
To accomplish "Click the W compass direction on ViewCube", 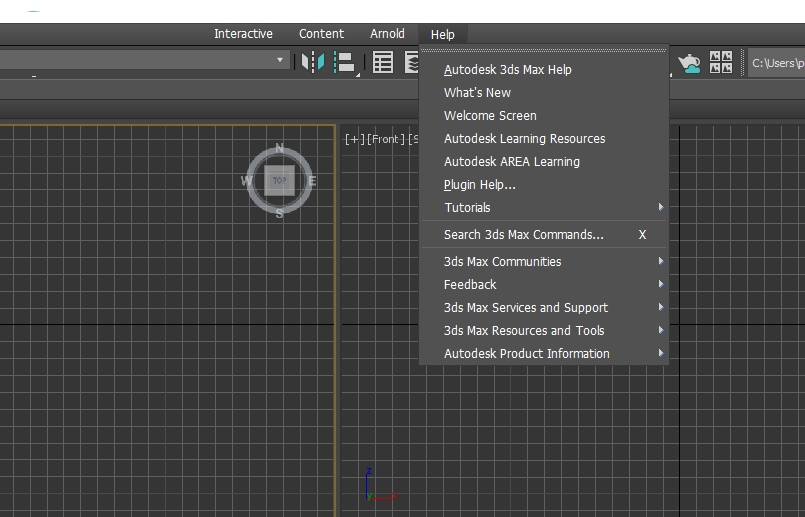I will (x=246, y=181).
